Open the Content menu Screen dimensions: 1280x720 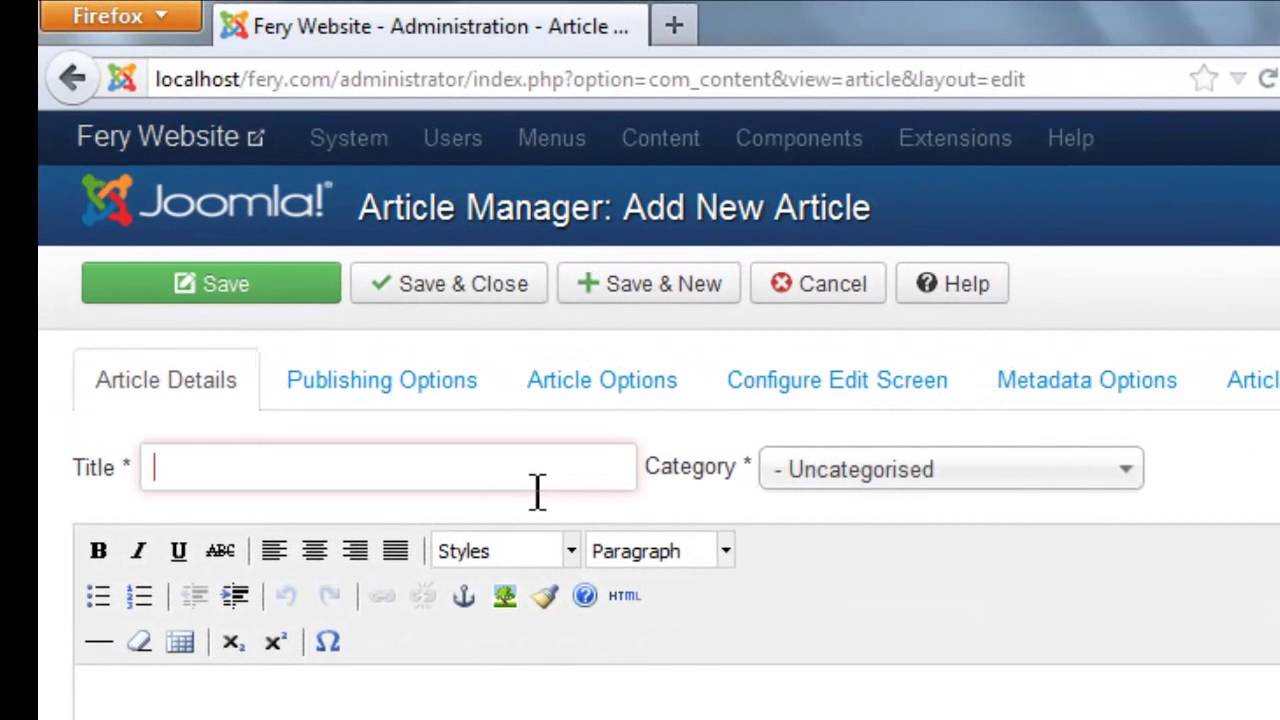coord(661,138)
